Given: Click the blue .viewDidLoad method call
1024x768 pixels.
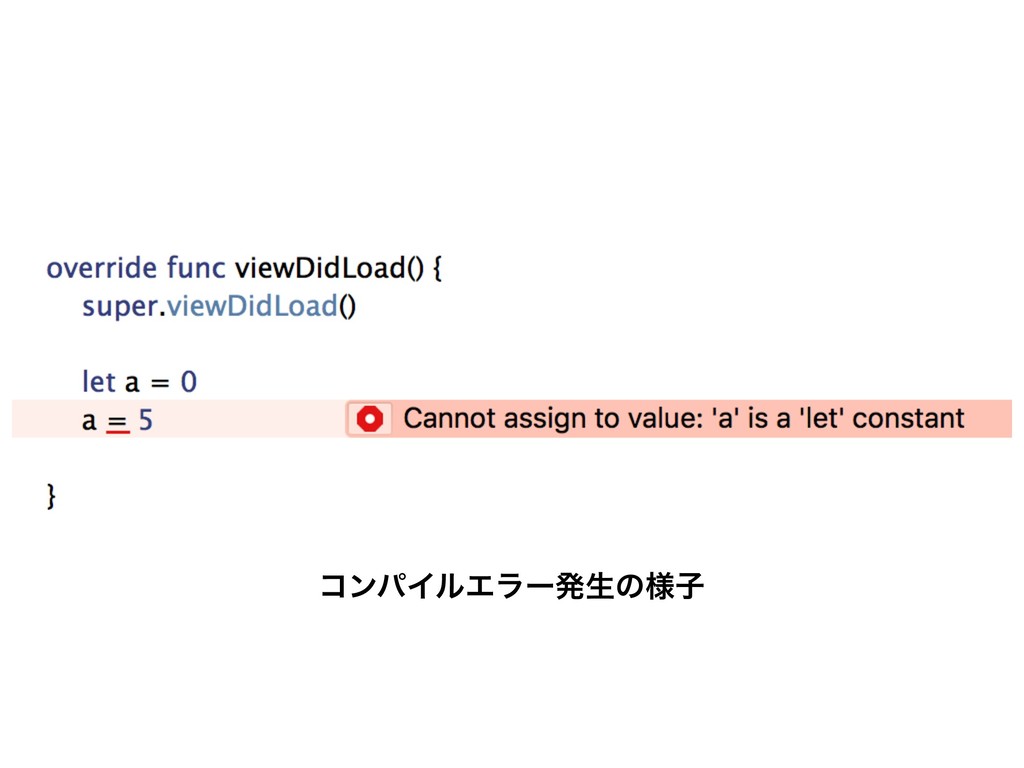Looking at the screenshot, I should pos(249,306).
